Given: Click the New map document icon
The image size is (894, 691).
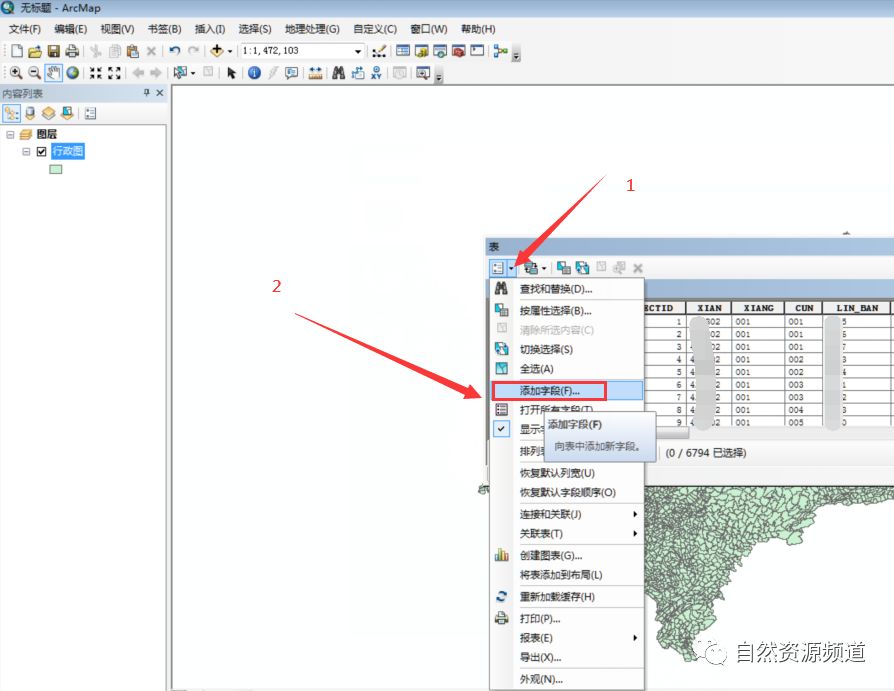Looking at the screenshot, I should coord(17,51).
